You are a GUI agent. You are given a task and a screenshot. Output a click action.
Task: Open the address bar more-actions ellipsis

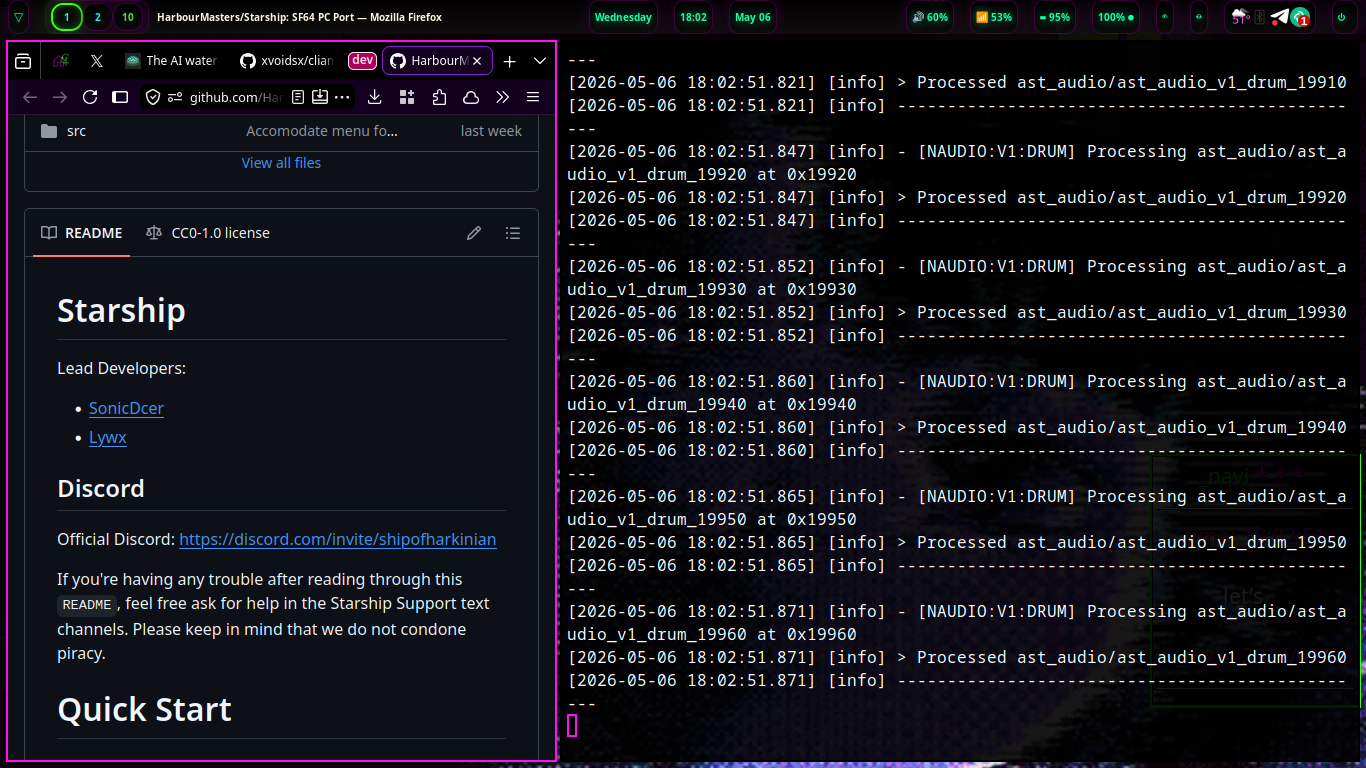coord(342,97)
